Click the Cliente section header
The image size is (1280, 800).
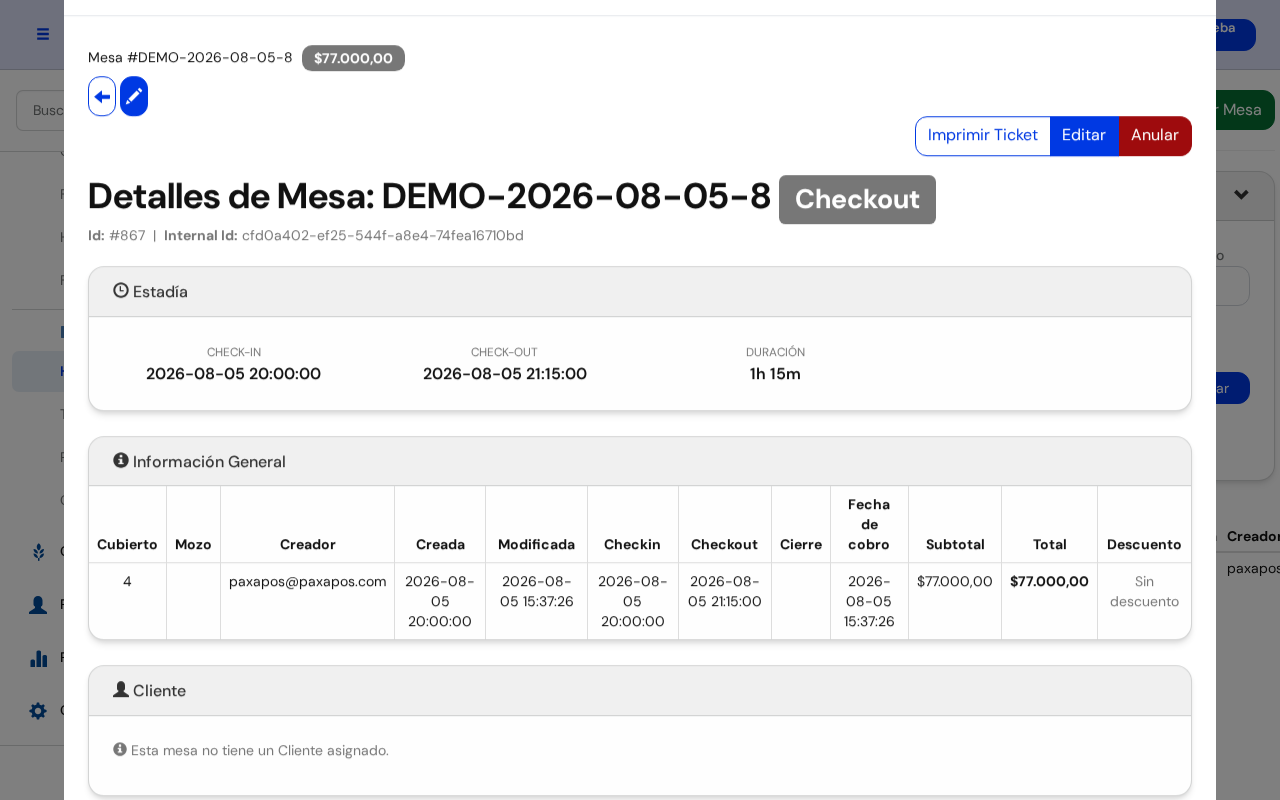pos(640,691)
